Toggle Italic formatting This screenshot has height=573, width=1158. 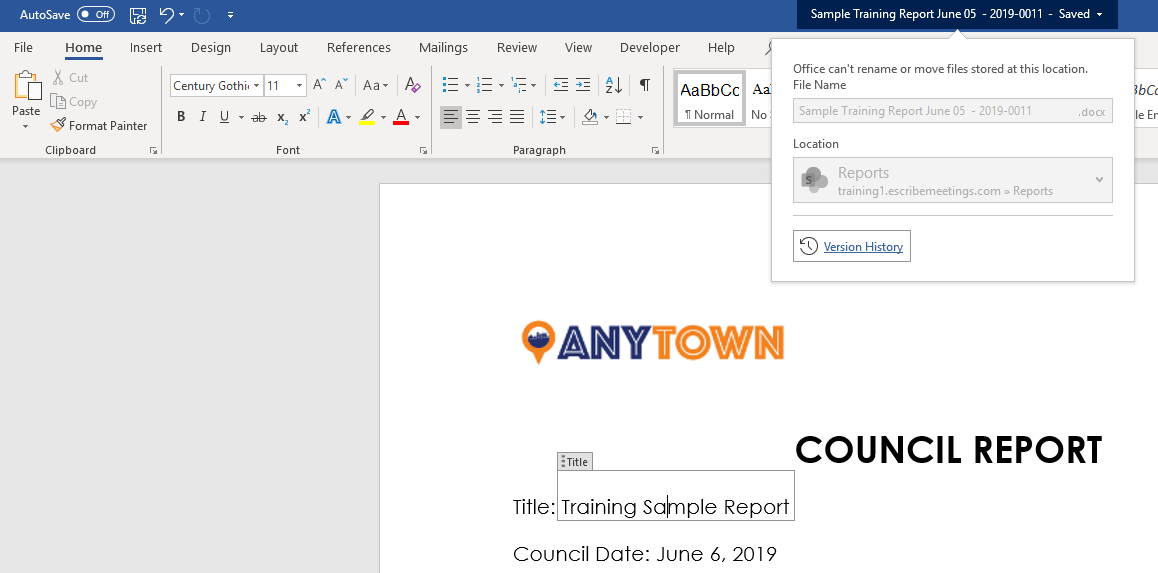pyautogui.click(x=202, y=117)
